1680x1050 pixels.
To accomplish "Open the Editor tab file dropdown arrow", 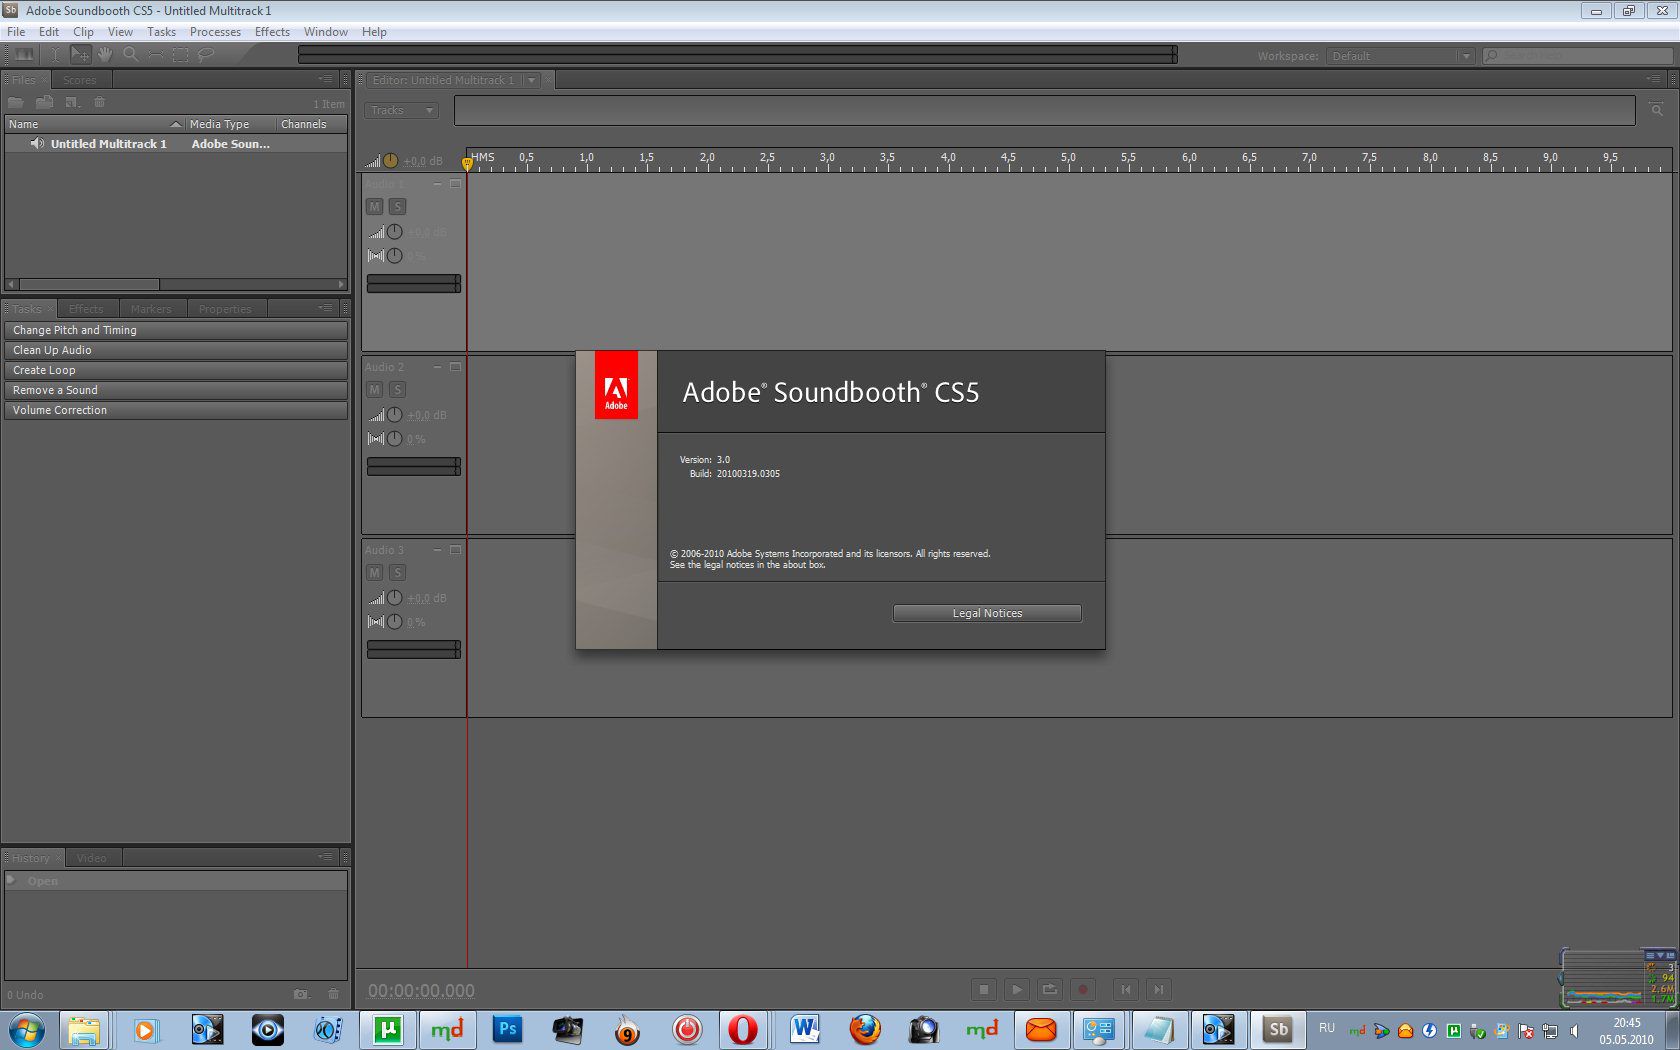I will tap(532, 80).
